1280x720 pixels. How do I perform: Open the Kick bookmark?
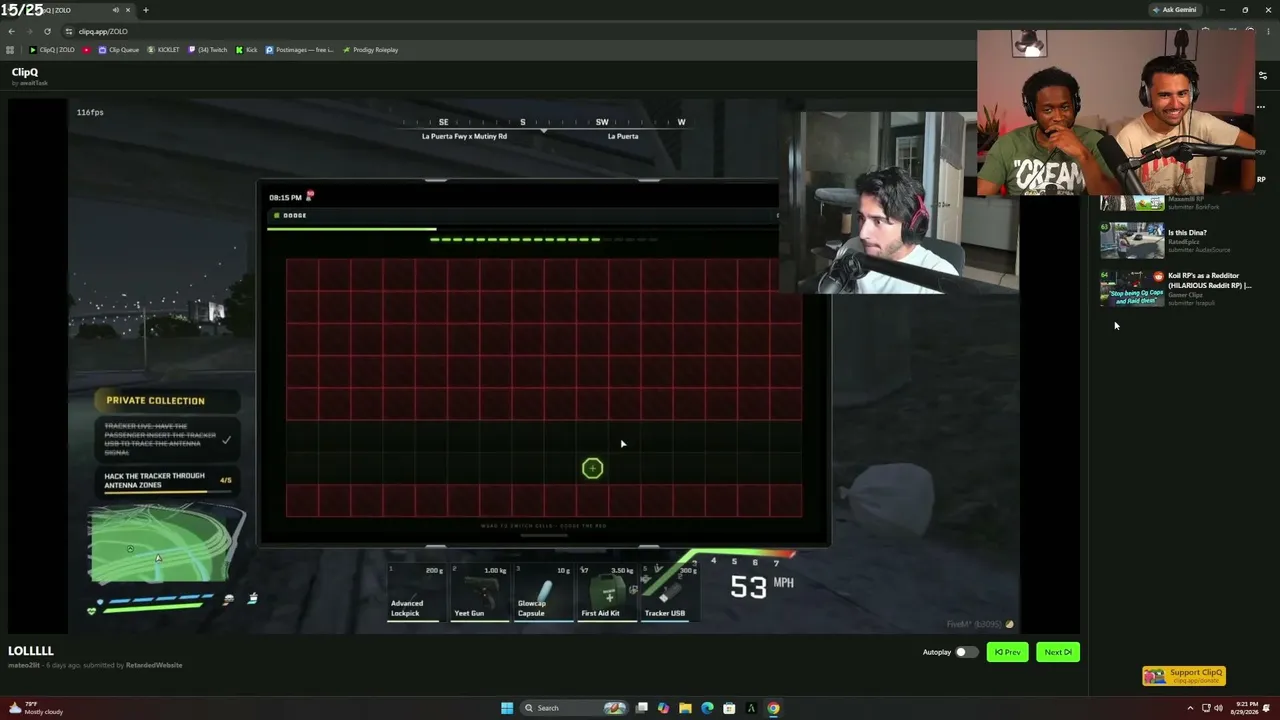click(x=246, y=50)
